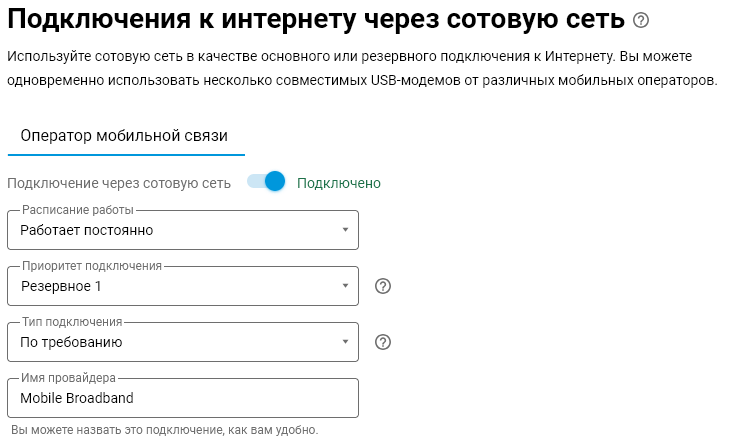Click the Приоритет подключения field label
Image resolution: width=729 pixels, height=448 pixels.
point(92,267)
